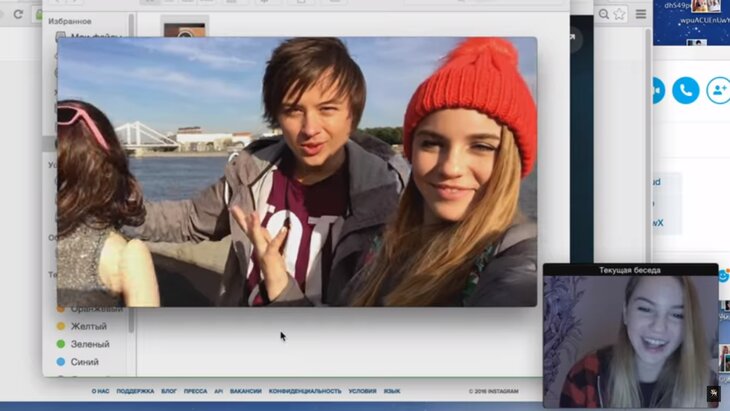730x411 pixels.
Task: Open the Вакансии footer link
Action: 245,391
